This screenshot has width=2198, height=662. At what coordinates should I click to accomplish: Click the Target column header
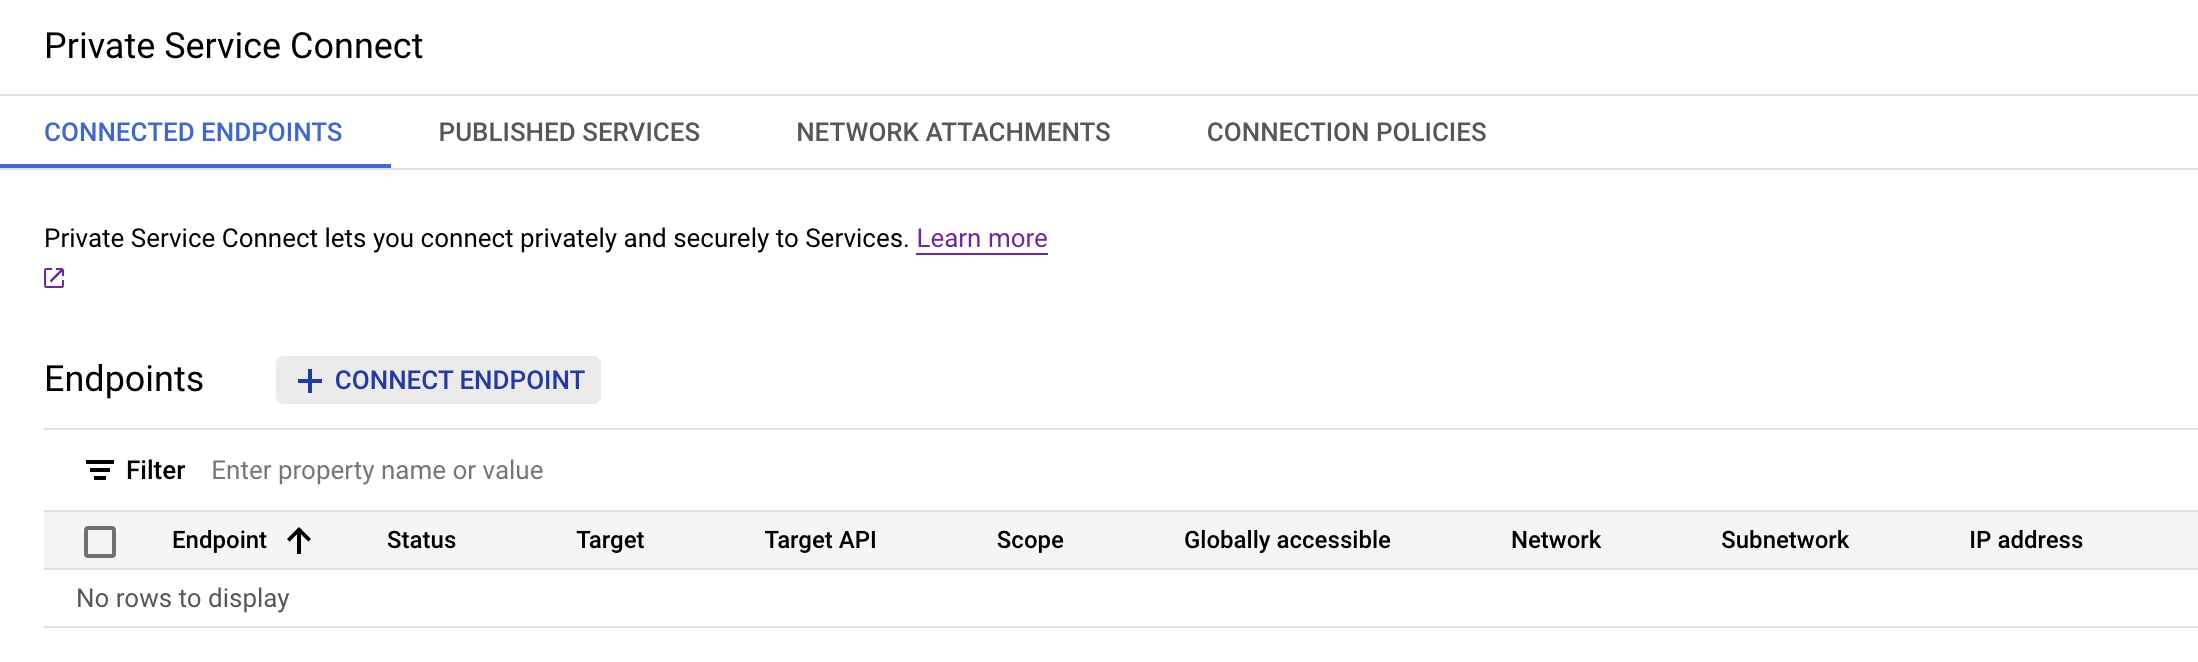pos(610,540)
